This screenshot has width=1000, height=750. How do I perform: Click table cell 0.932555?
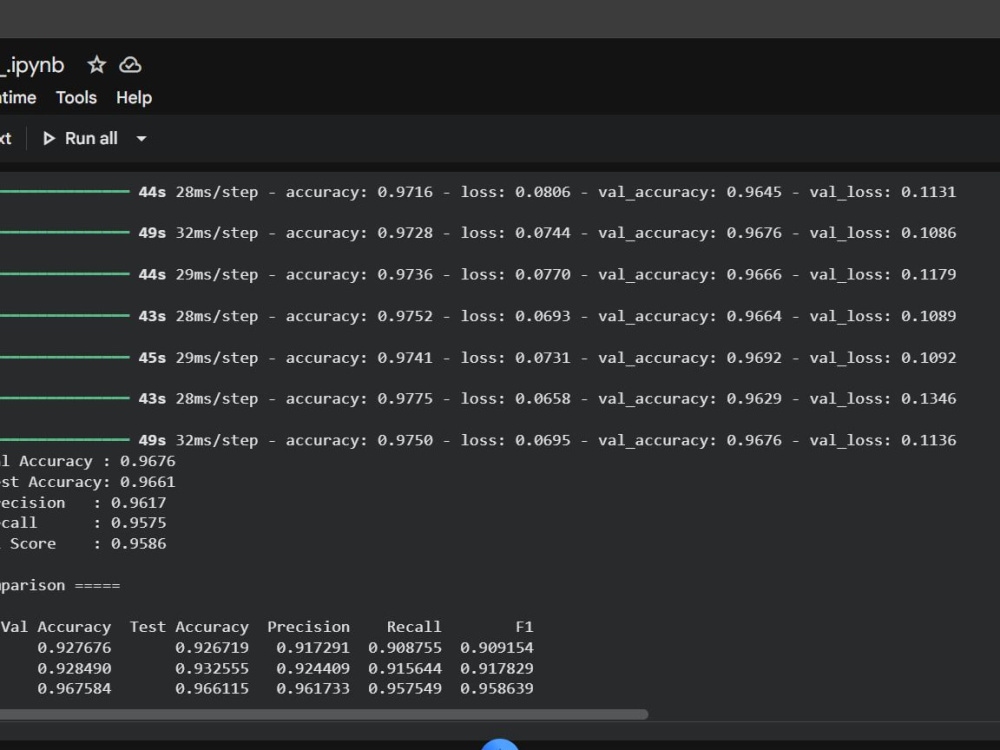[x=212, y=668]
